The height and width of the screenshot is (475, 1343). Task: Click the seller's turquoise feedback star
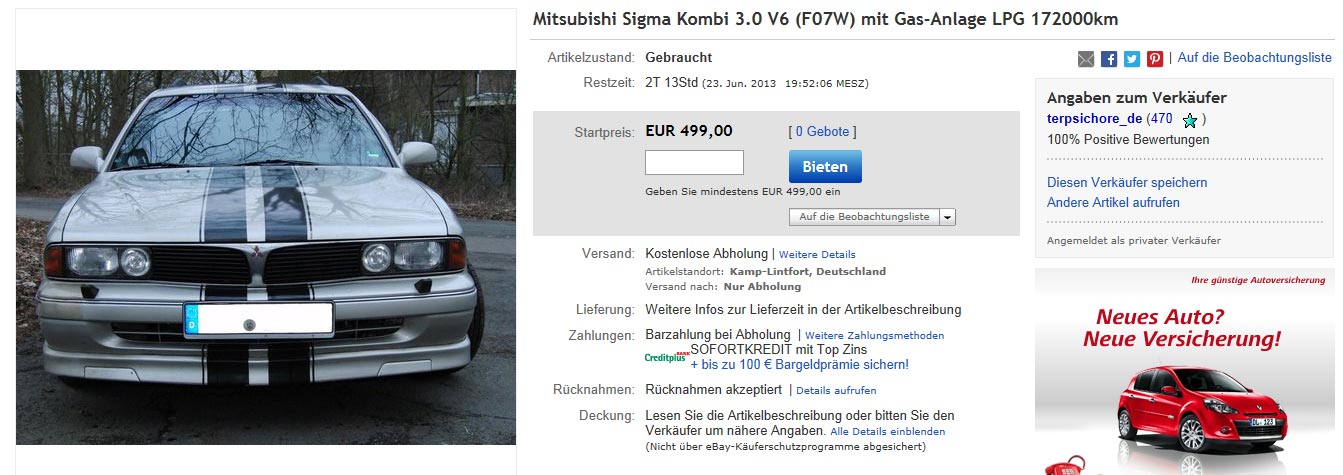(x=1189, y=120)
